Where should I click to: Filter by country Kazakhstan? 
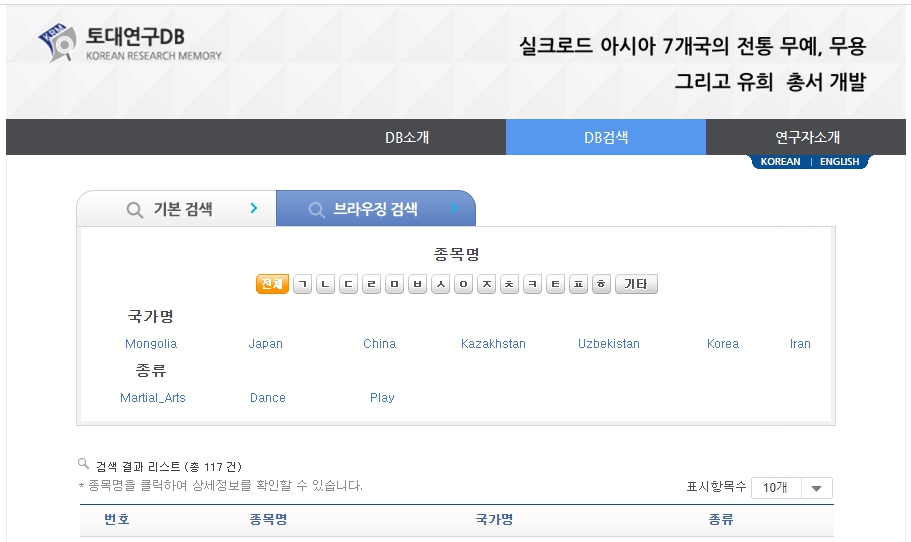tap(493, 344)
